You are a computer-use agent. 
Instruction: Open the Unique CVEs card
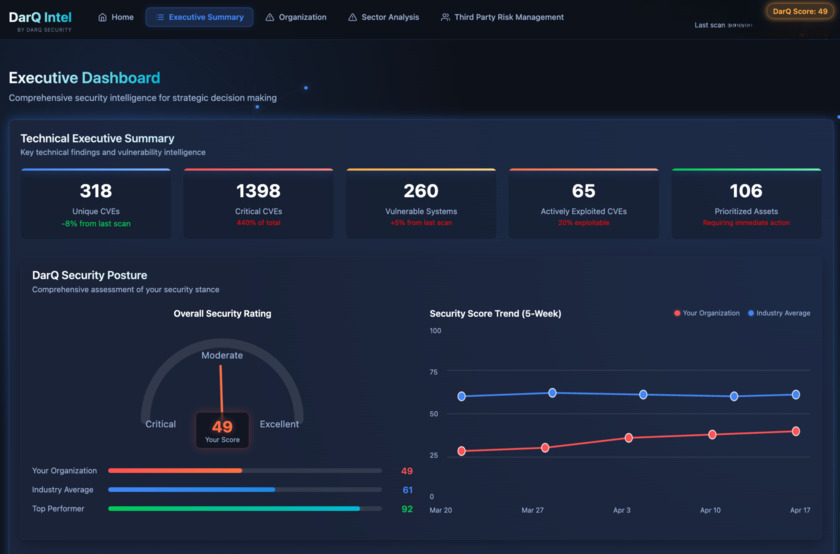click(x=95, y=204)
